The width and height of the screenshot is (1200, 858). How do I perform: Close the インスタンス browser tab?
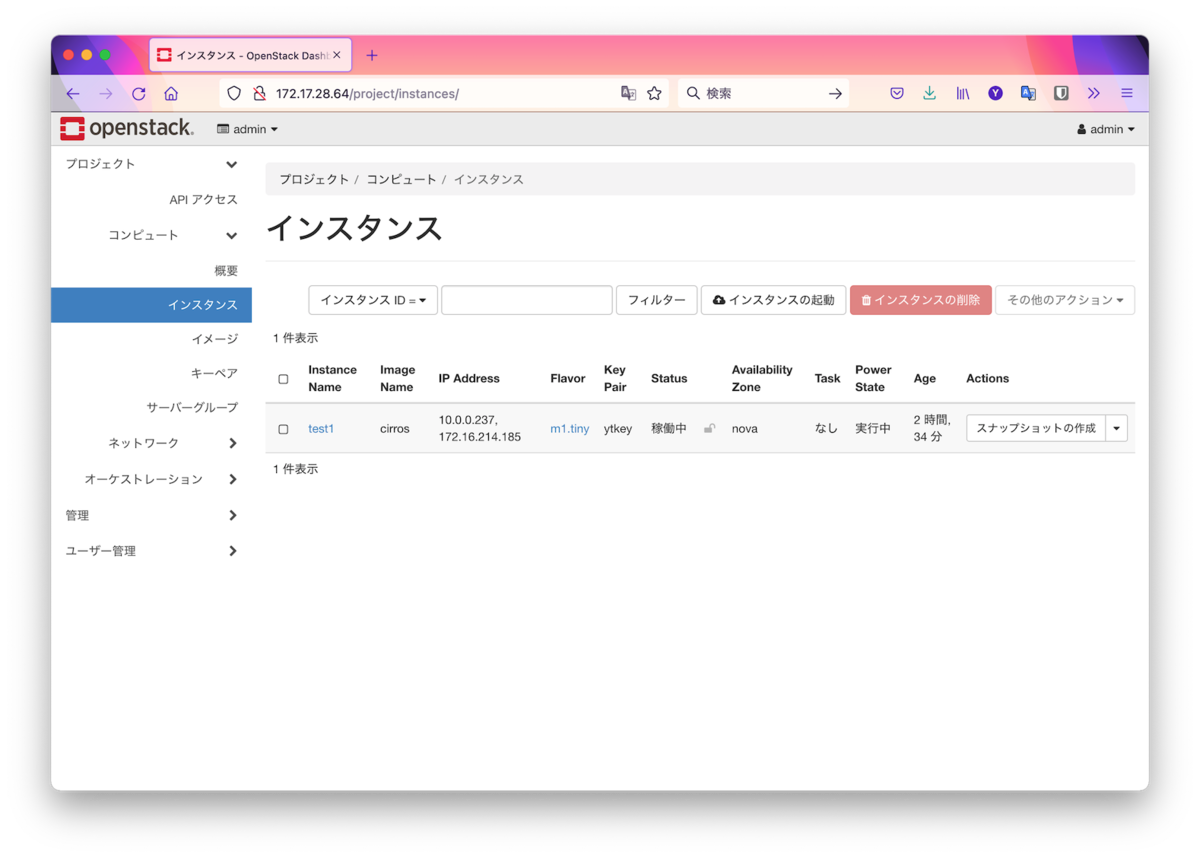[x=337, y=55]
